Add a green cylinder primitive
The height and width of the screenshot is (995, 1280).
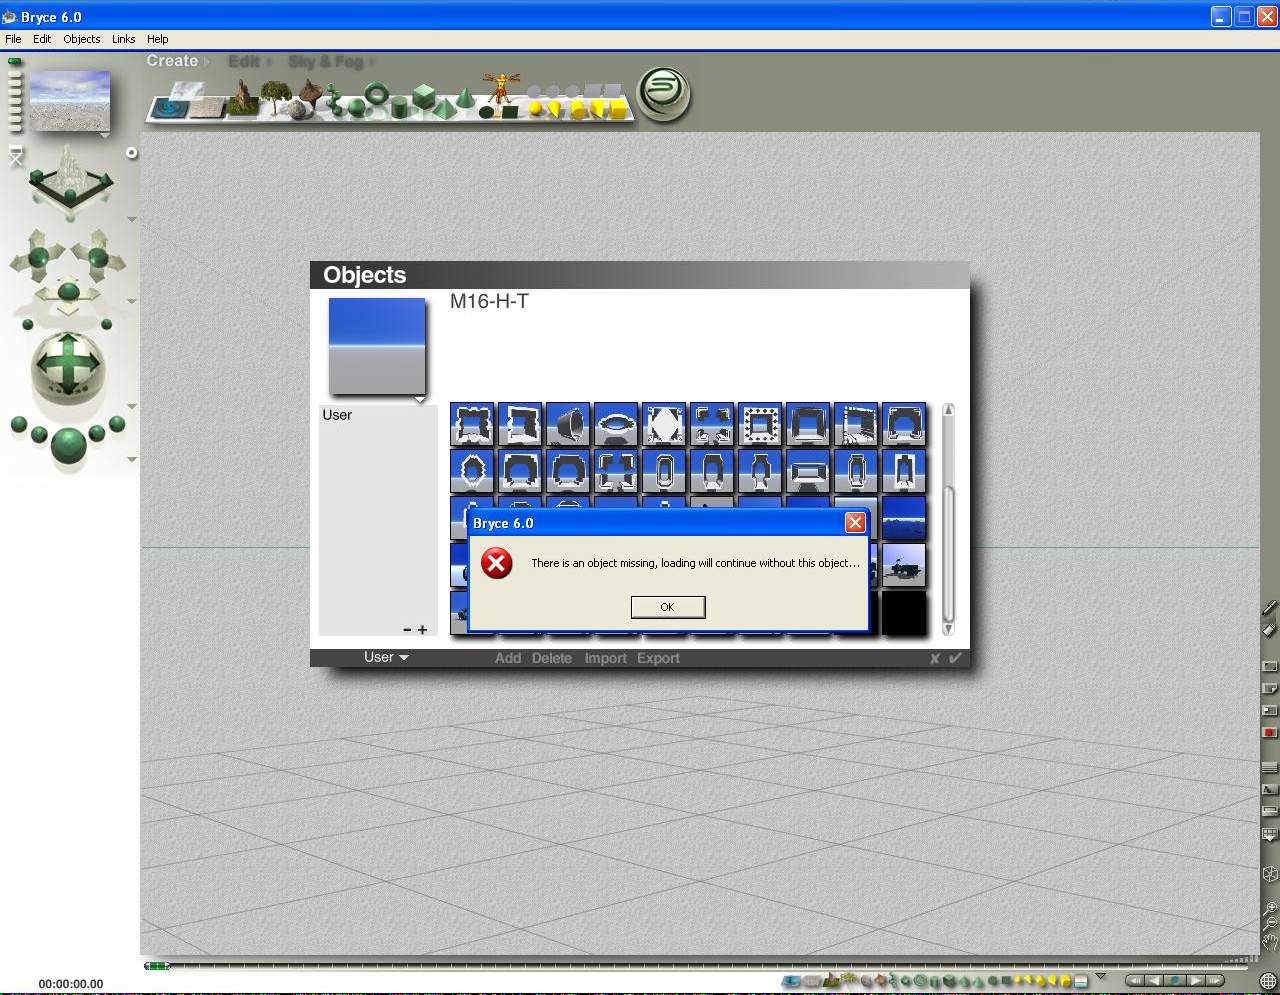(398, 106)
